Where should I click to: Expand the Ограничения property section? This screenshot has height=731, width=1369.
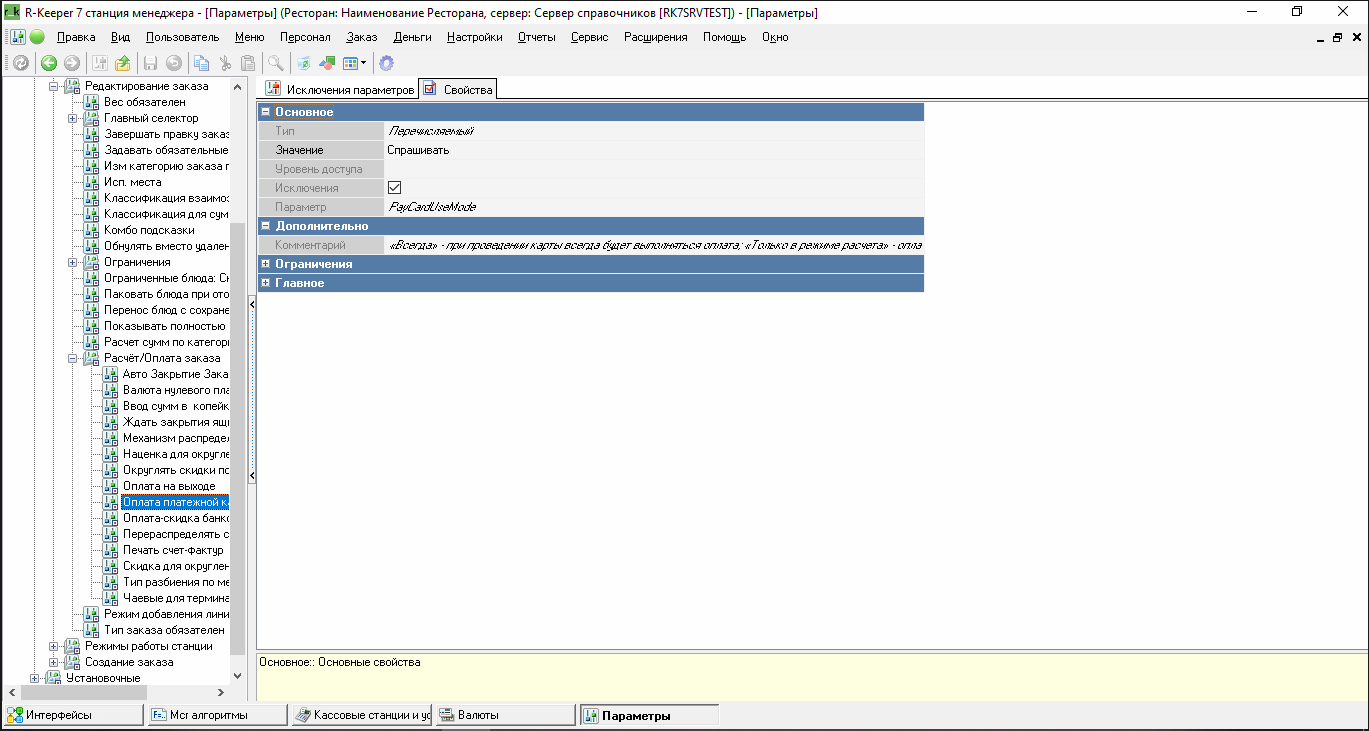click(266, 264)
